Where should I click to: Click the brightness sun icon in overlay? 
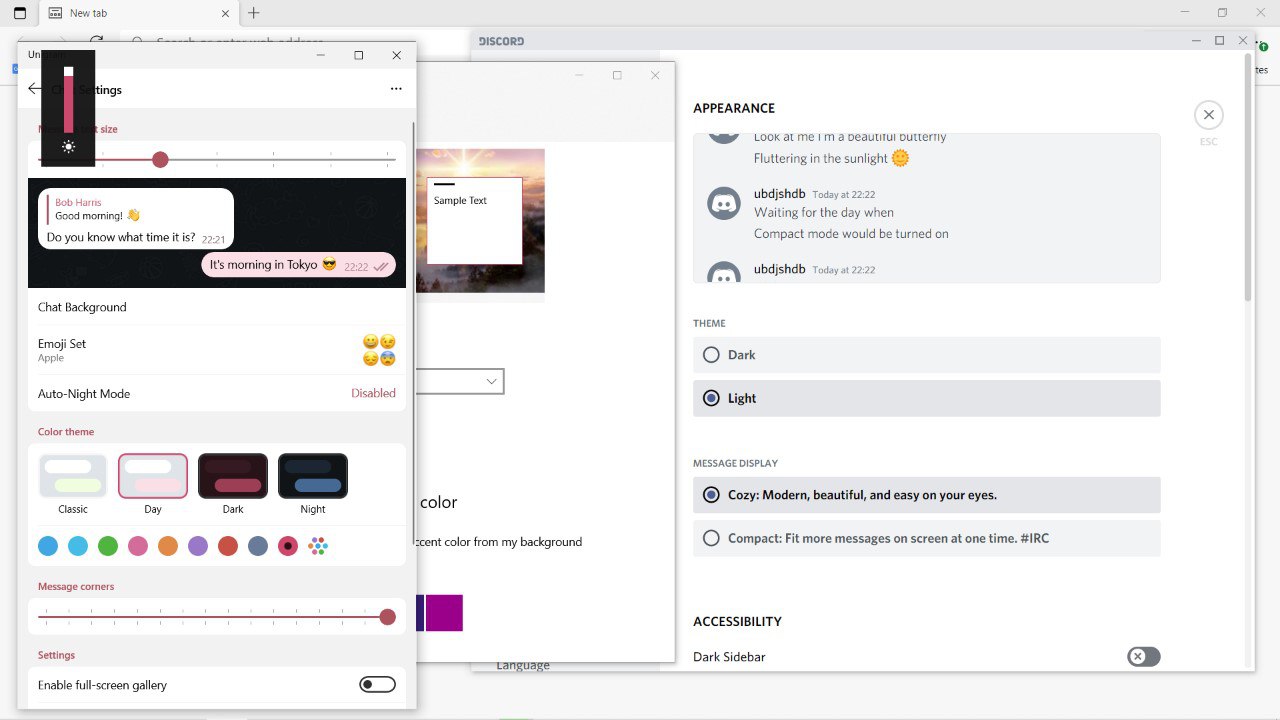point(68,147)
